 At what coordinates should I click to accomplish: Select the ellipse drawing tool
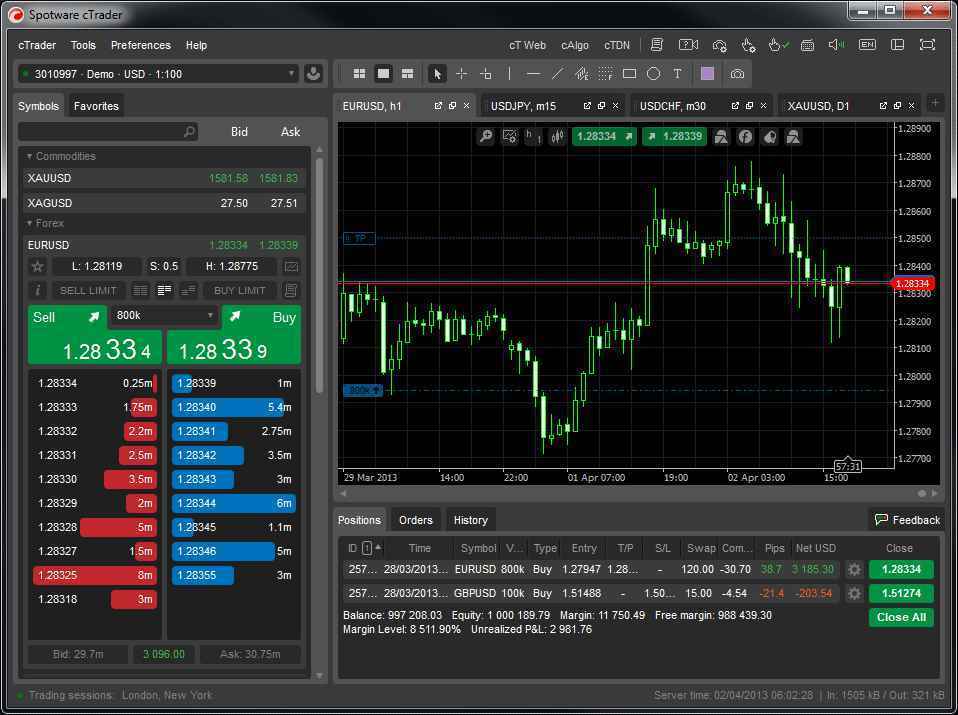[654, 73]
